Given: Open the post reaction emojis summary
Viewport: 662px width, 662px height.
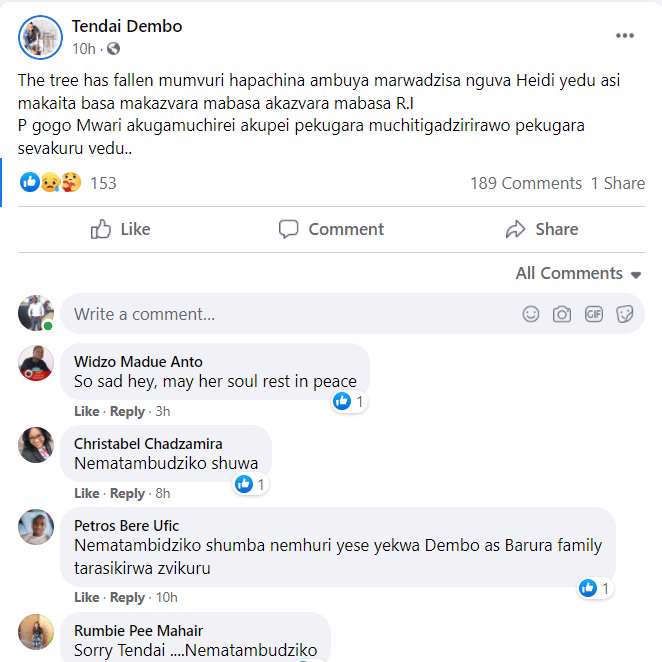Looking at the screenshot, I should coord(50,183).
